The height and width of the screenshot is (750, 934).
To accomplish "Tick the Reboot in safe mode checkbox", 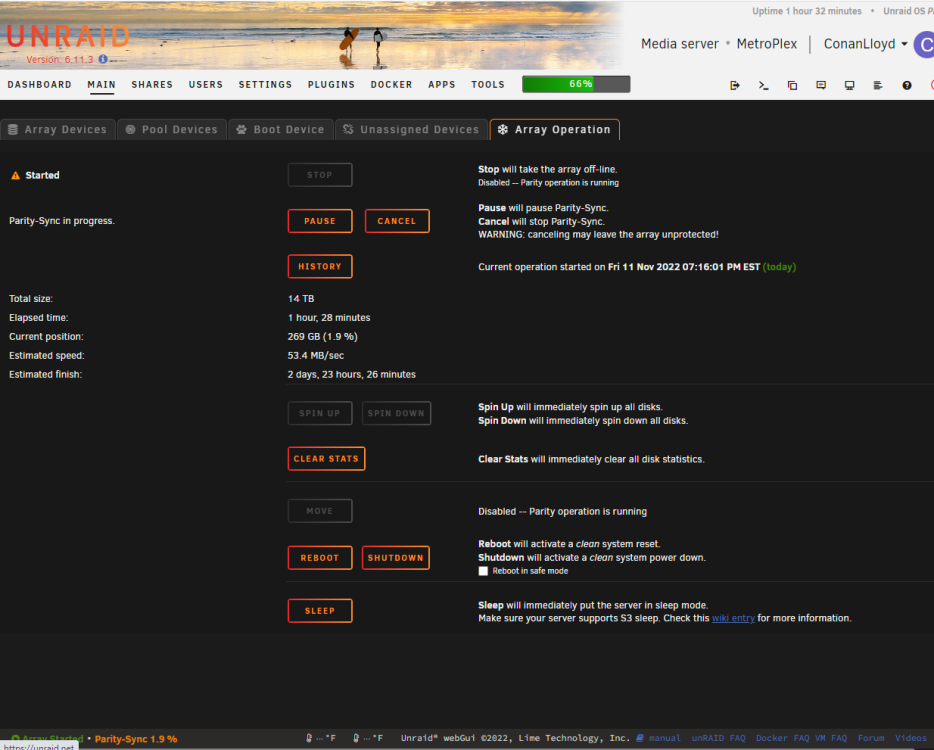I will tap(483, 571).
